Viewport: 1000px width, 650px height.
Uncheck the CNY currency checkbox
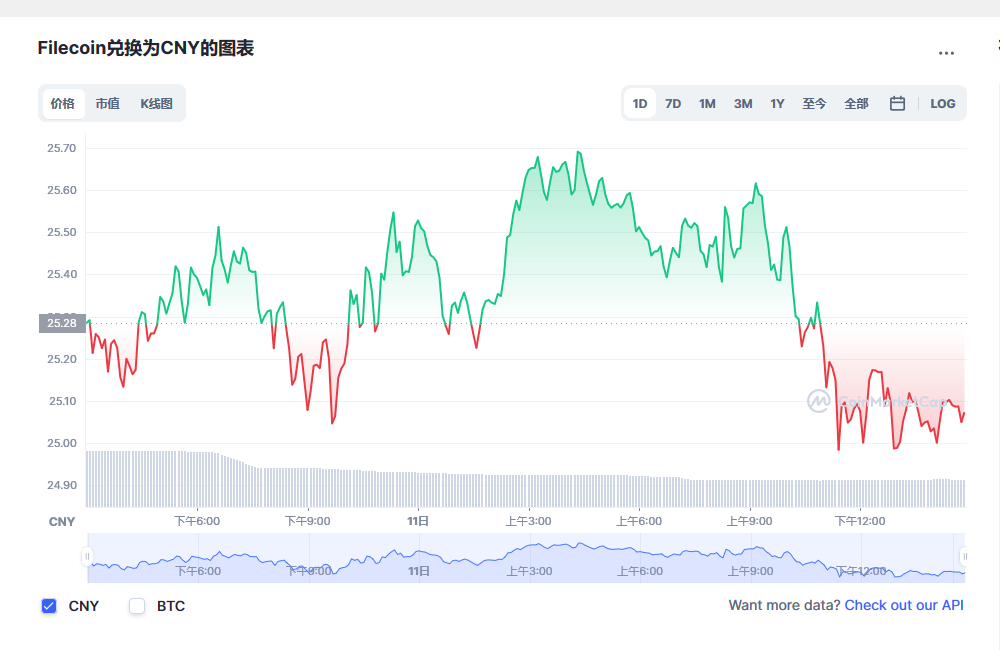click(49, 606)
